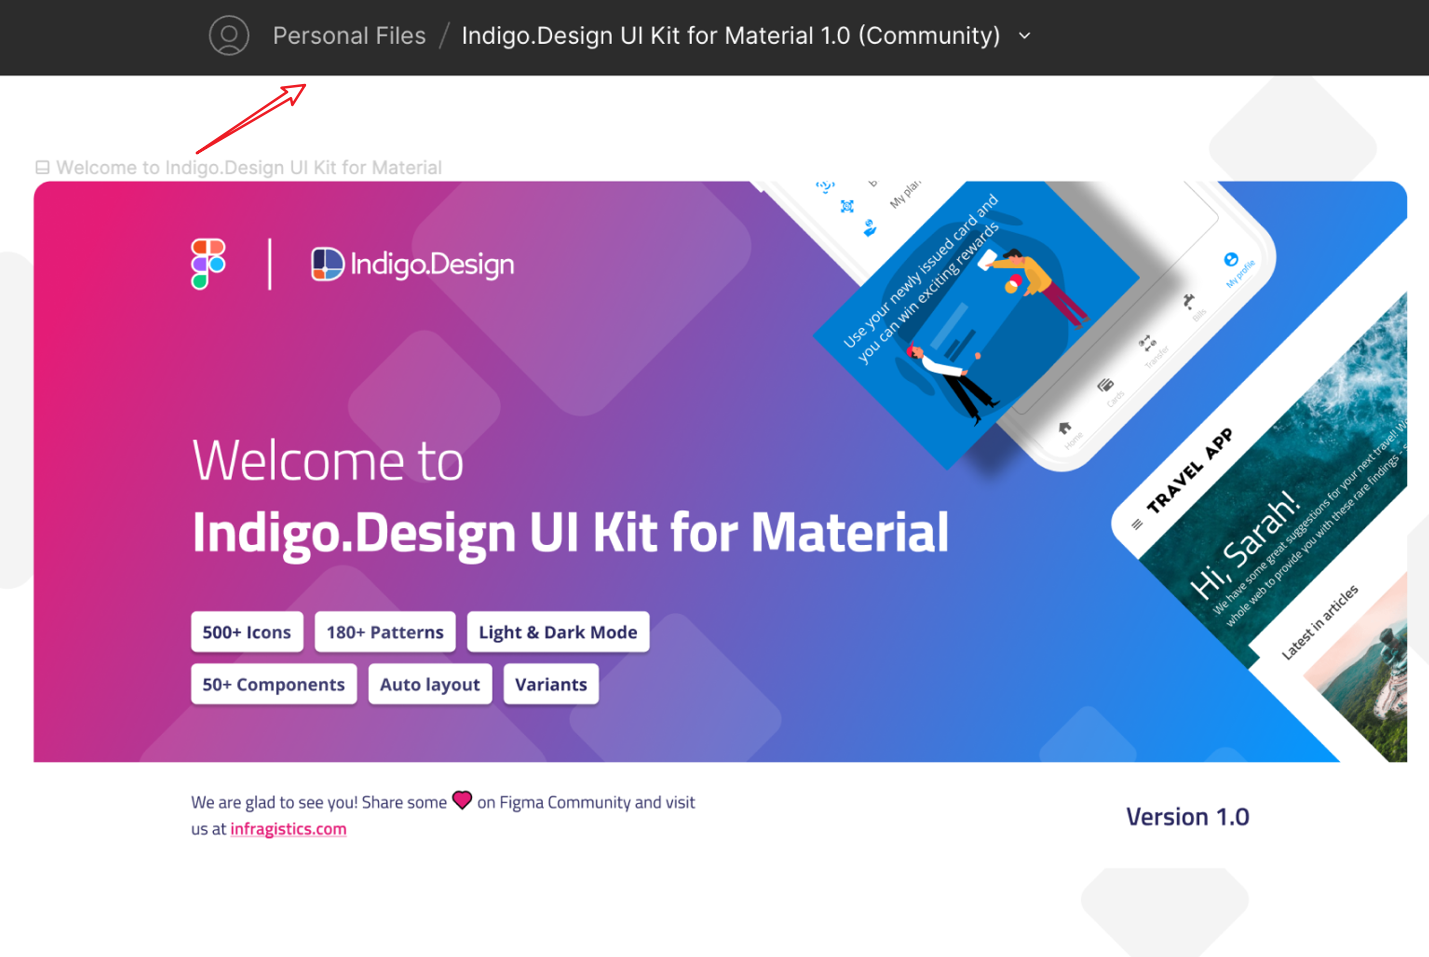Click the Transfer icon in phone mockup

pyautogui.click(x=1146, y=343)
